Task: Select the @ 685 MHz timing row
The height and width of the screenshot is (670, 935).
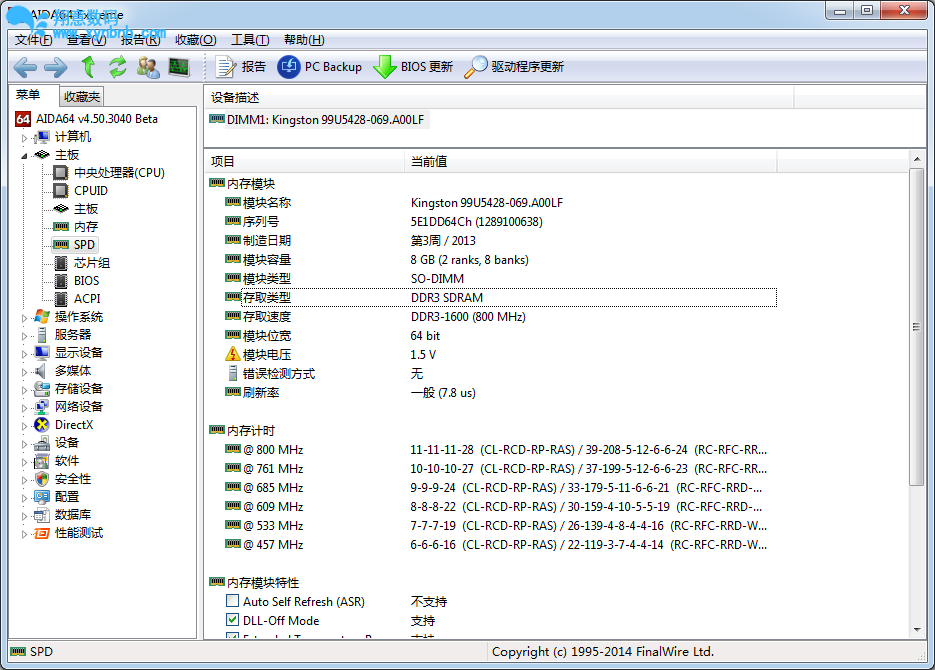Action: tap(494, 488)
